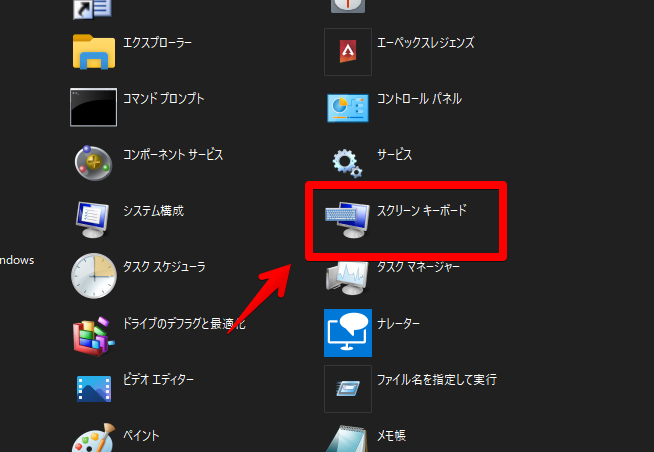The image size is (654, 452).
Task: Click the スクリーン キーボード label
Action: [422, 211]
